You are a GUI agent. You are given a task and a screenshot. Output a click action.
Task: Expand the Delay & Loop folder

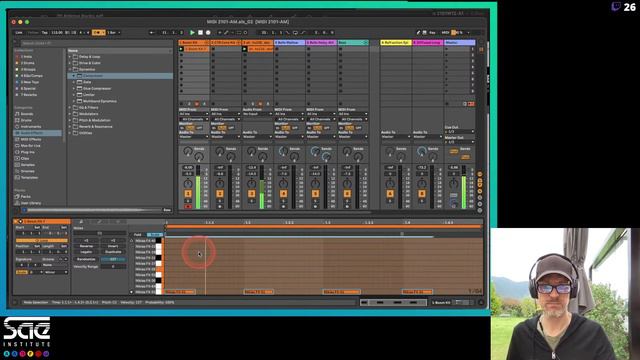coord(70,57)
